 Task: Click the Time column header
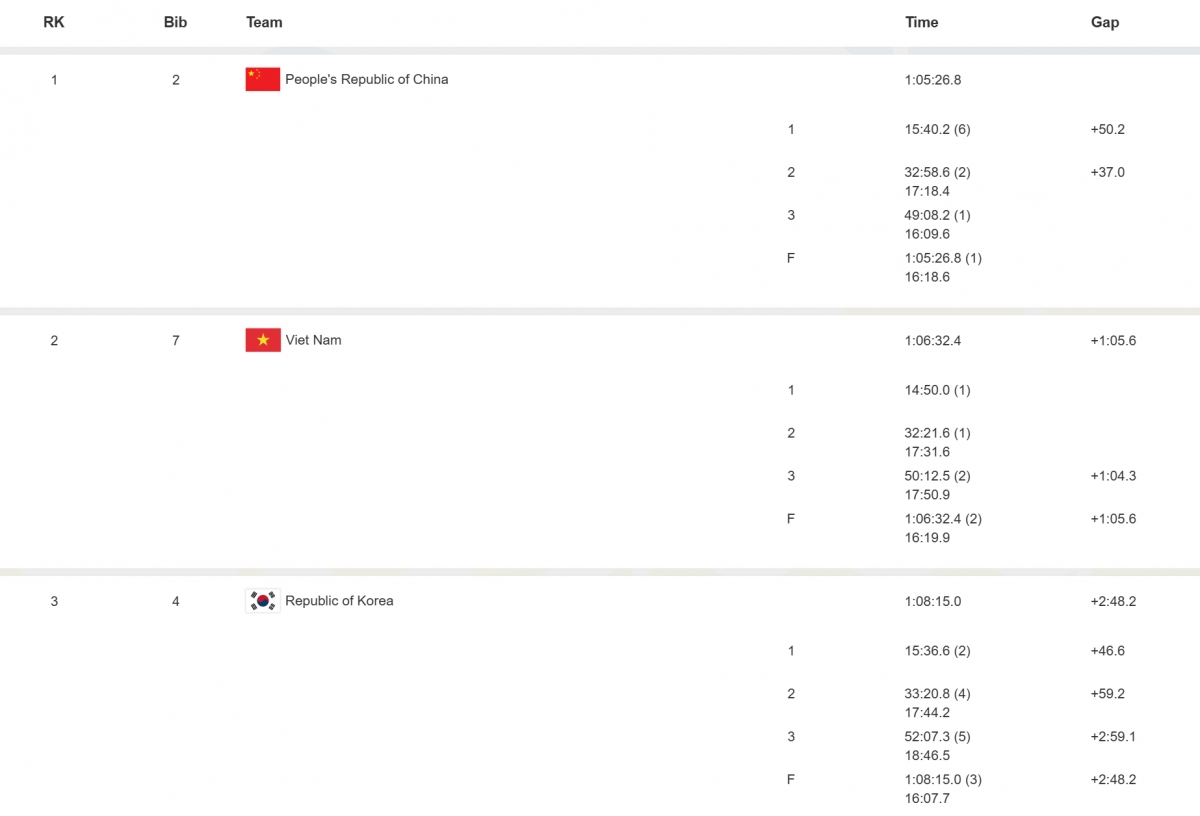pyautogui.click(x=921, y=22)
